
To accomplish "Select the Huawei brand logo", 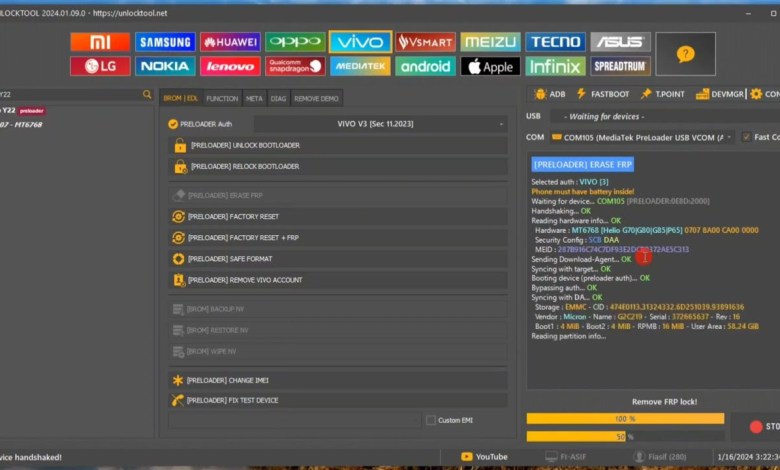I will coord(230,42).
